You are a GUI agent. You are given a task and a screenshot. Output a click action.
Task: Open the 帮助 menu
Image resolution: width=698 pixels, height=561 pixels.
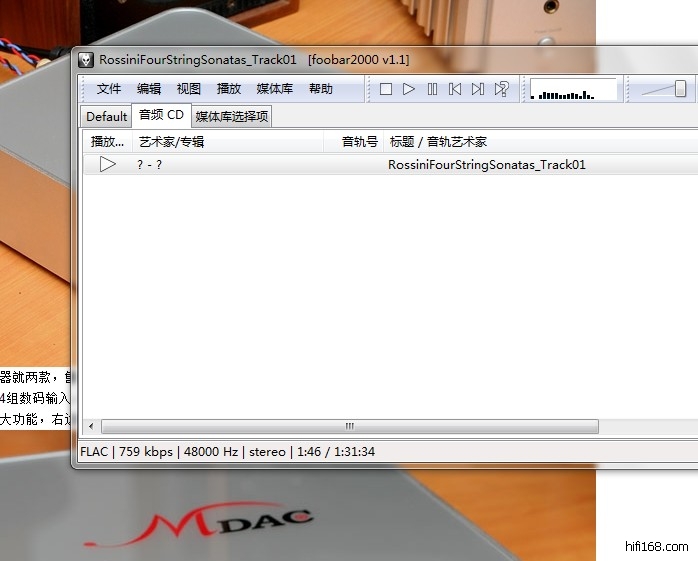[x=321, y=89]
